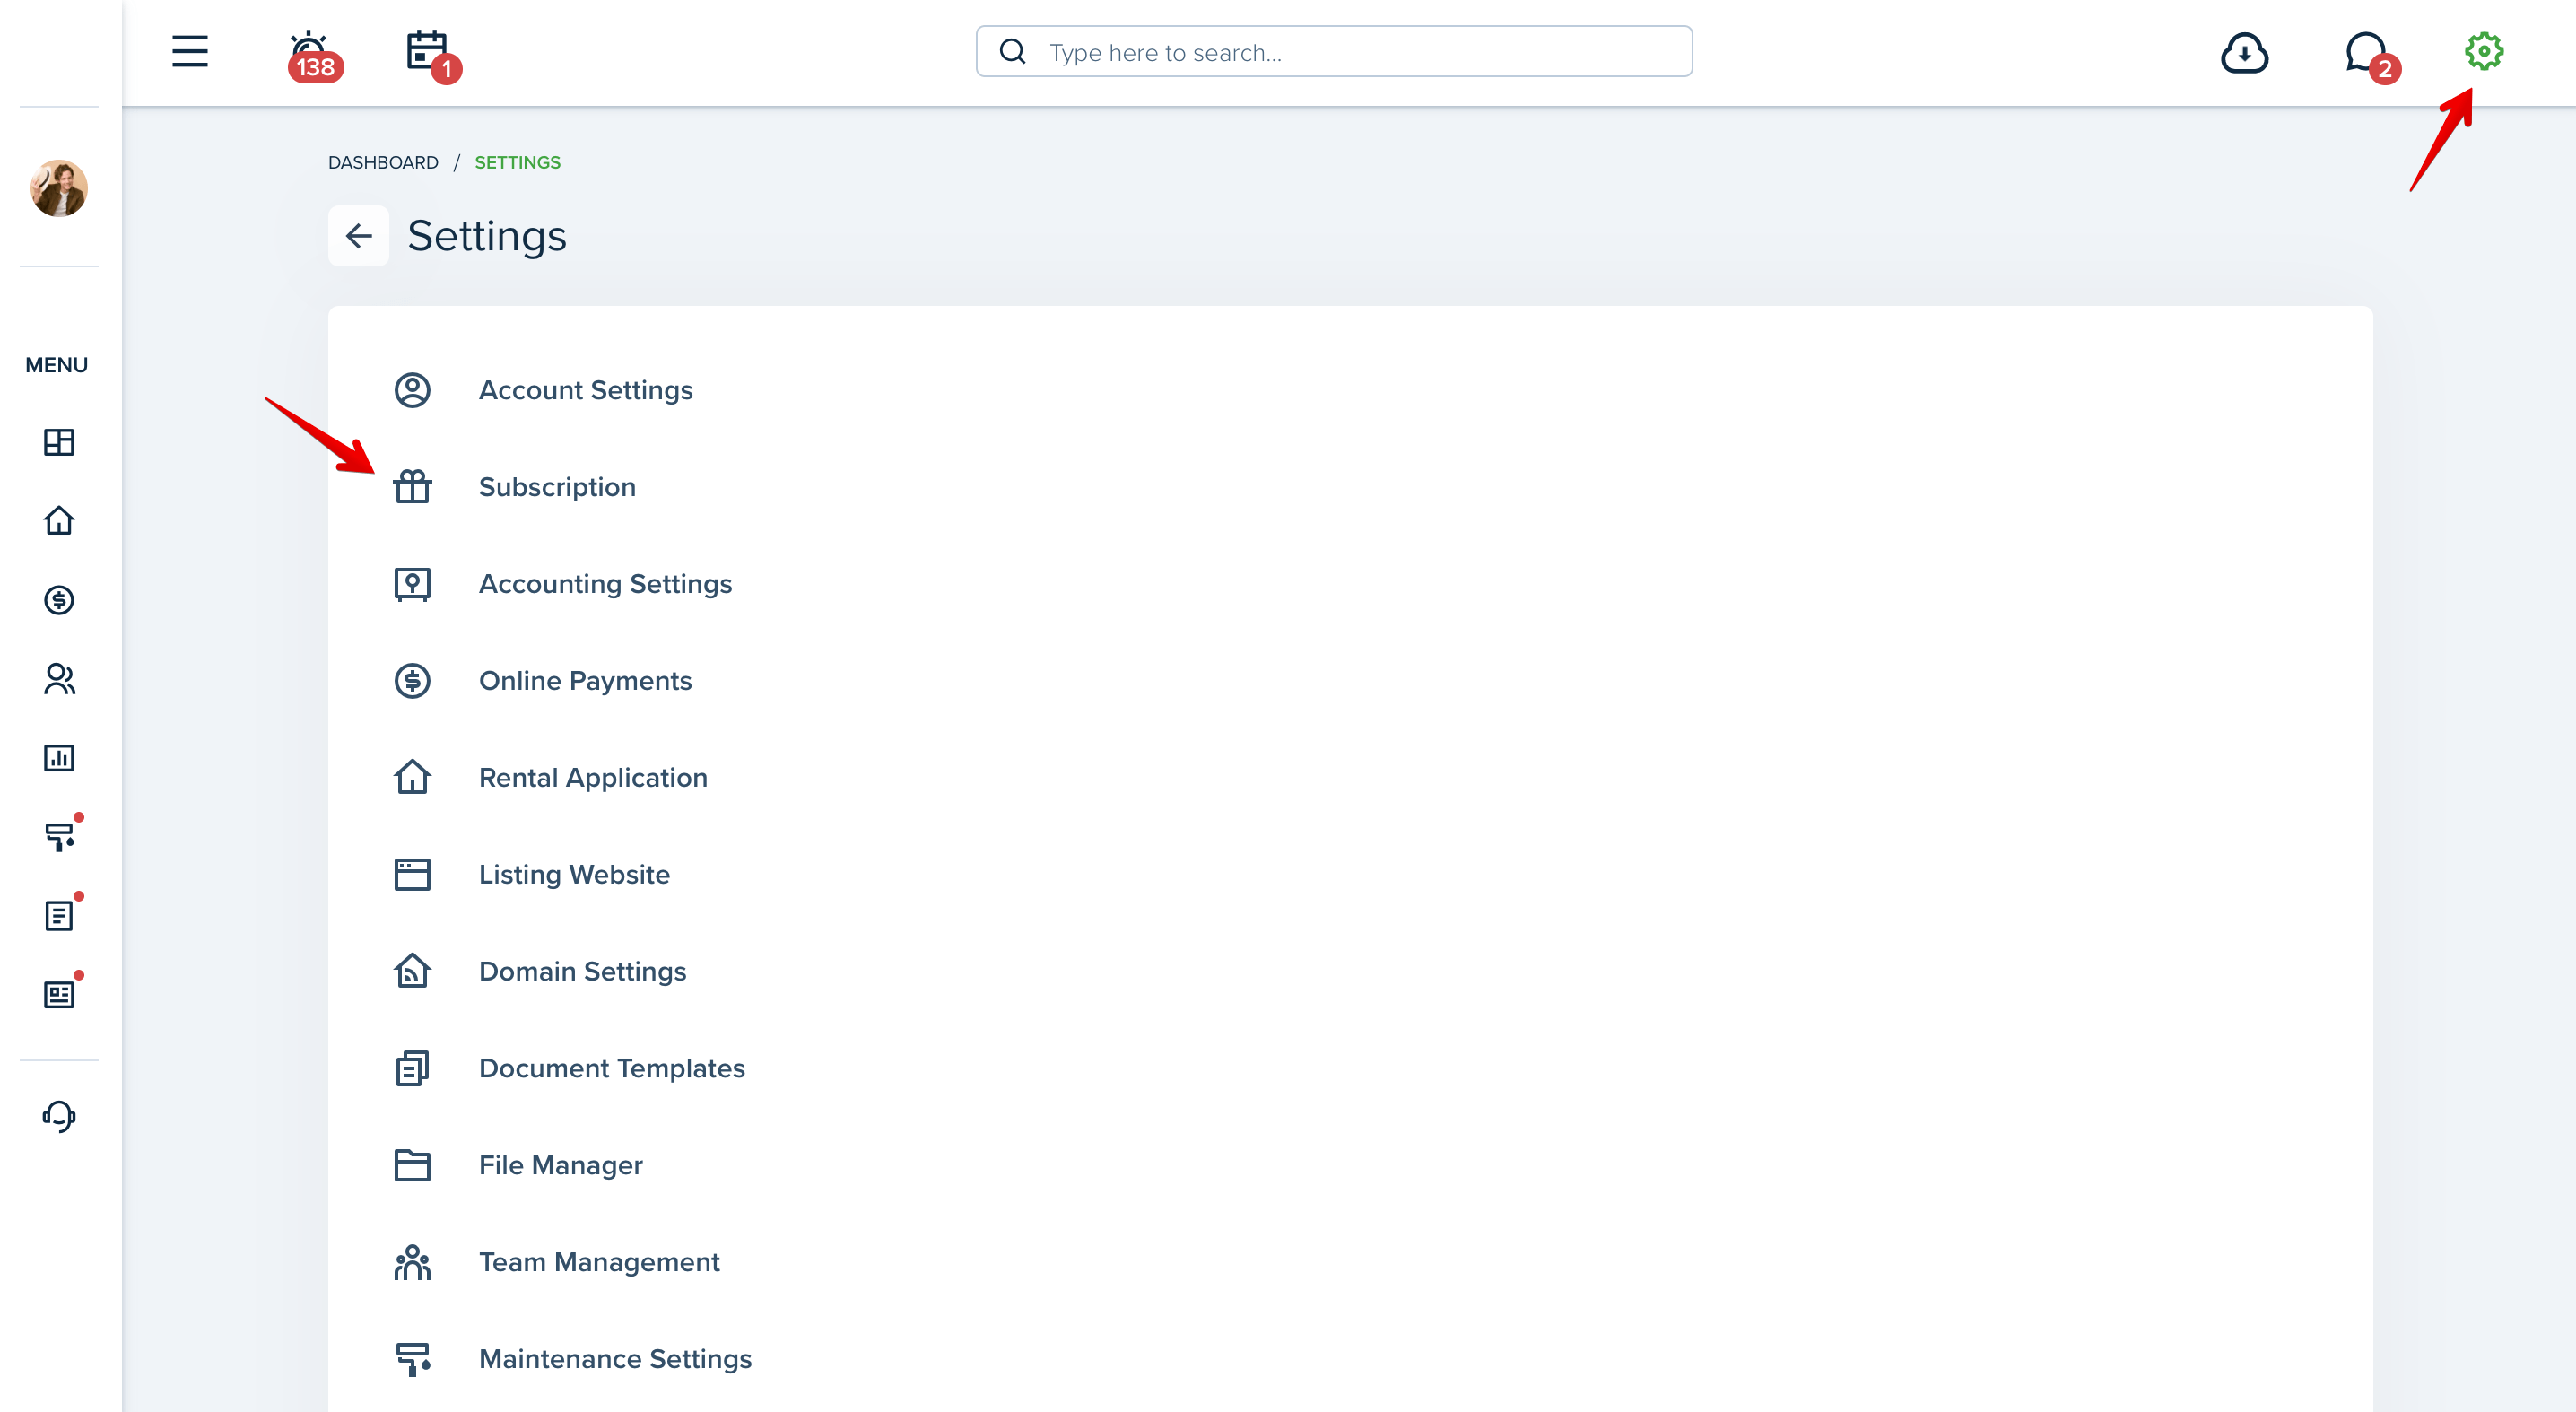This screenshot has height=1412, width=2576.
Task: Open Maintenance Settings
Action: [615, 1359]
